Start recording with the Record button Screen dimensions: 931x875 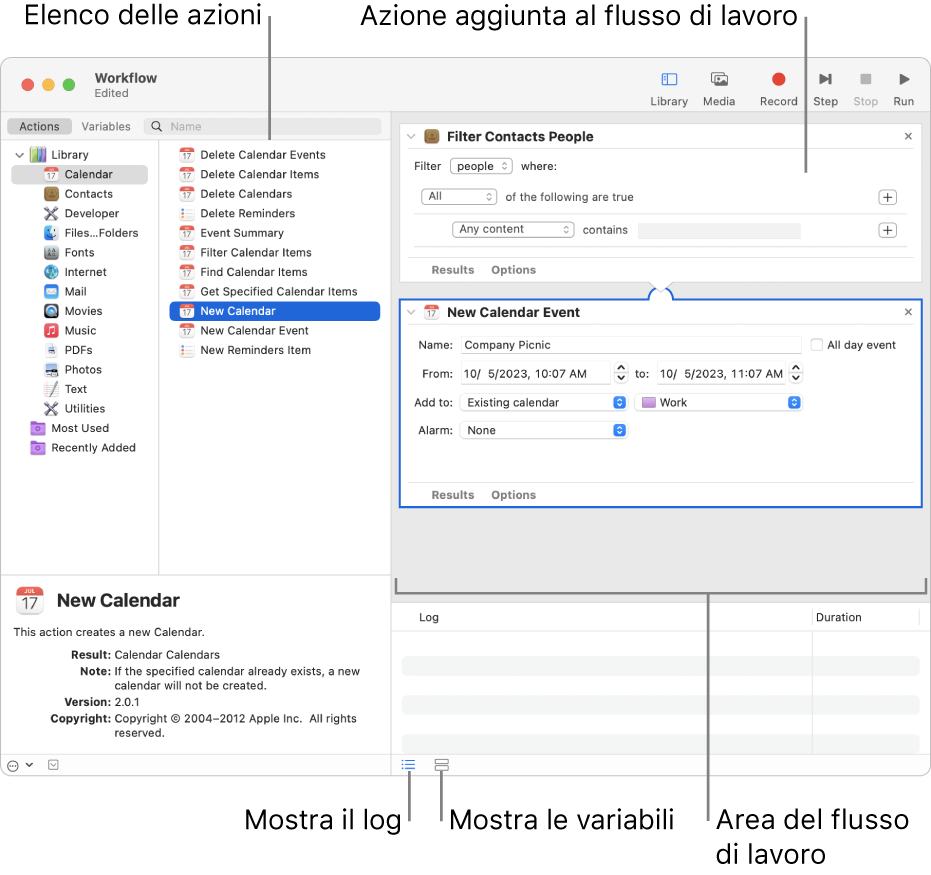pyautogui.click(x=778, y=89)
